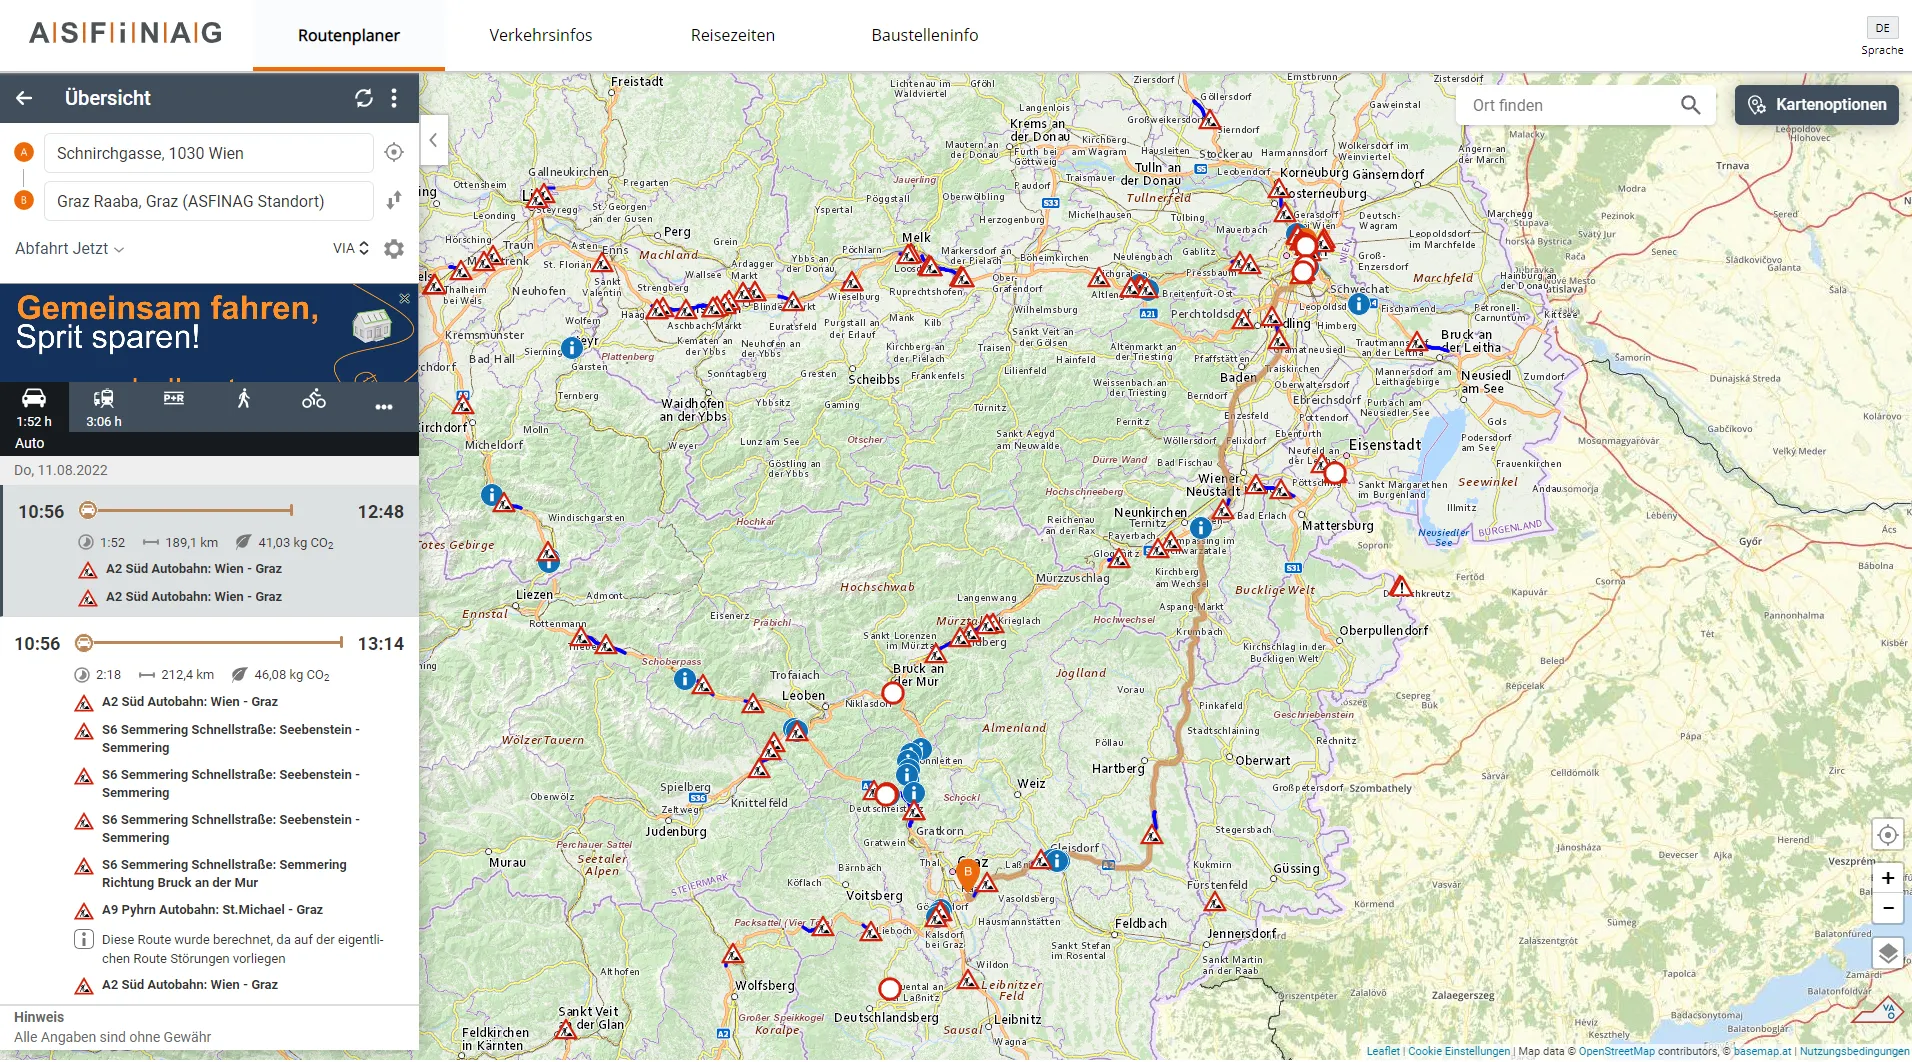The height and width of the screenshot is (1062, 1912).
Task: Click the Ort finden search field
Action: (x=1570, y=105)
